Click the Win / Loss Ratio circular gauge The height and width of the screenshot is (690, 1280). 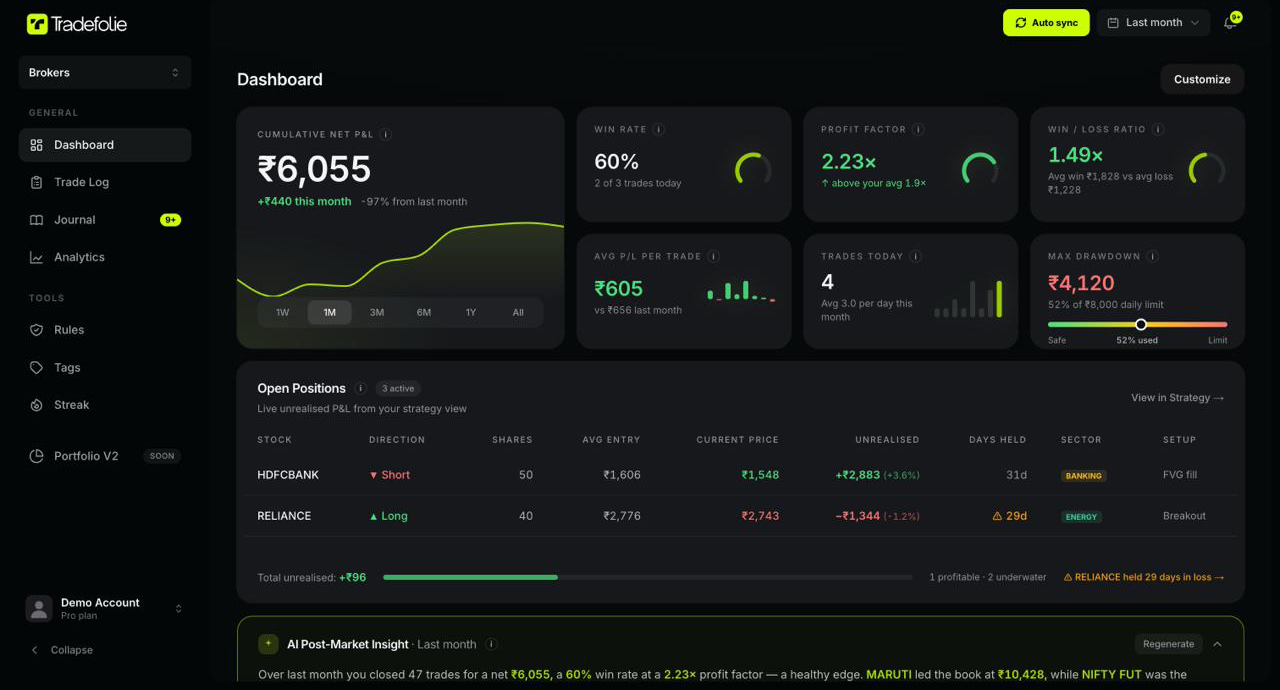1207,169
